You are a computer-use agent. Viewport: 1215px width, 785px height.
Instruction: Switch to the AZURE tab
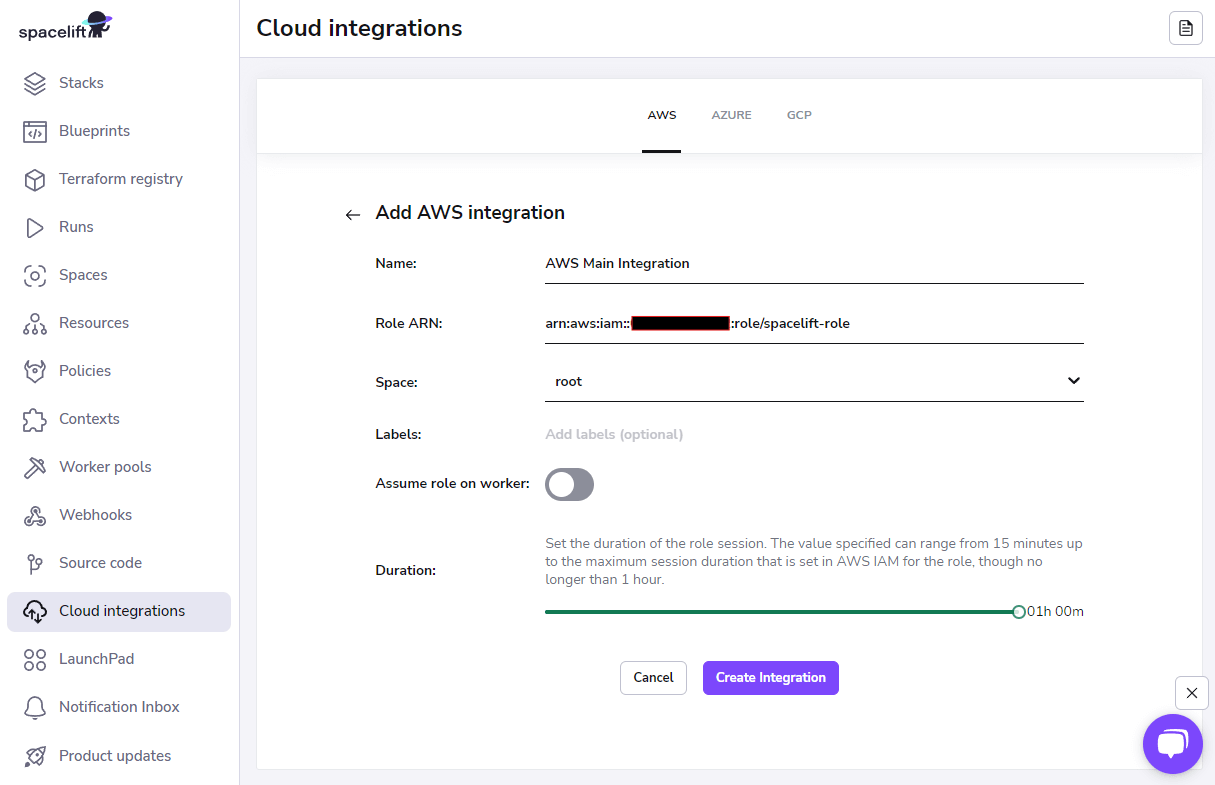(731, 115)
